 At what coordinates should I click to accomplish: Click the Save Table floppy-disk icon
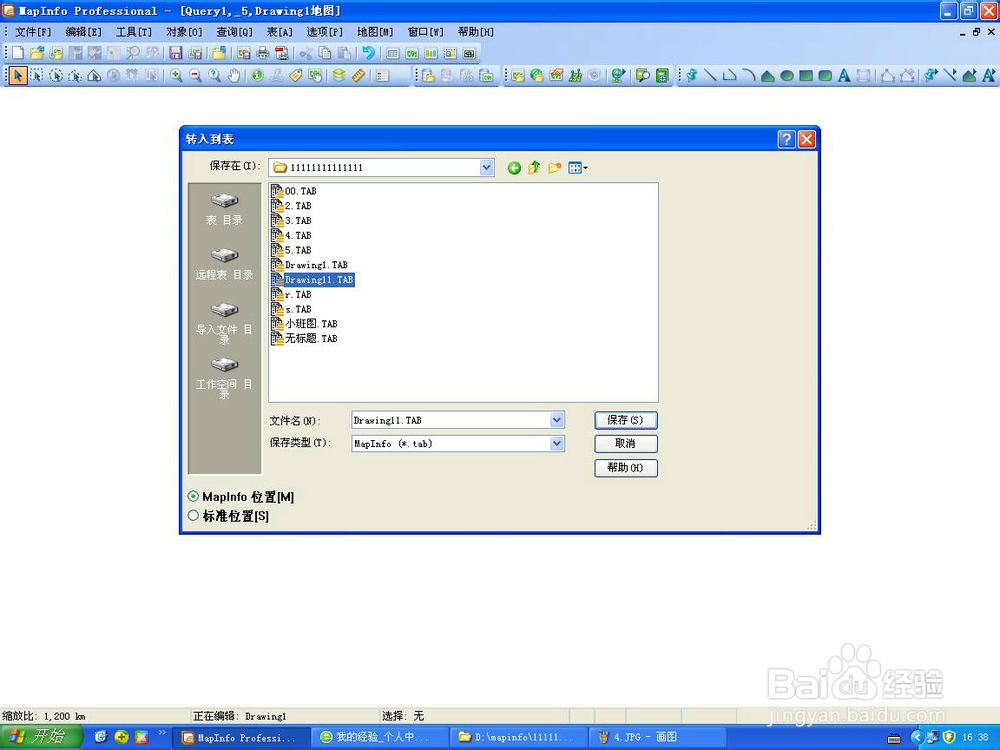click(176, 53)
